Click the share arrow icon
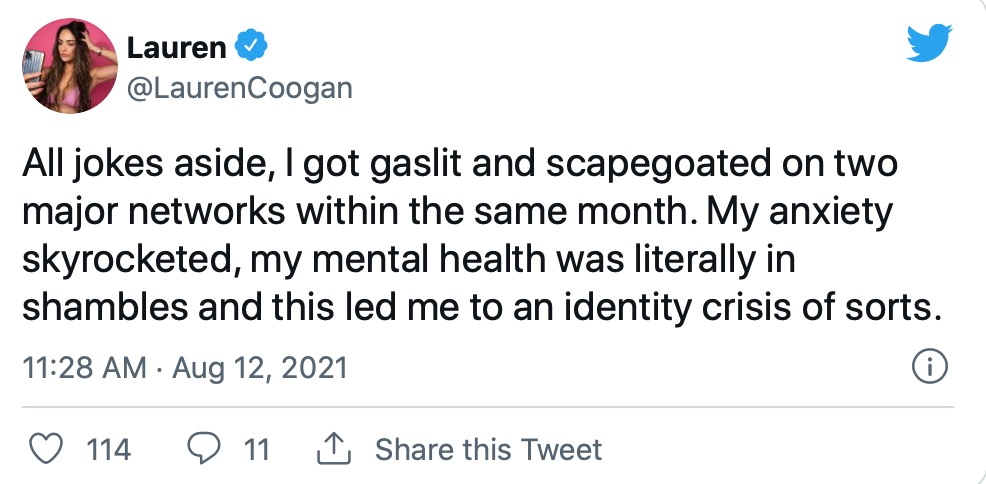Image resolution: width=986 pixels, height=484 pixels. 331,449
